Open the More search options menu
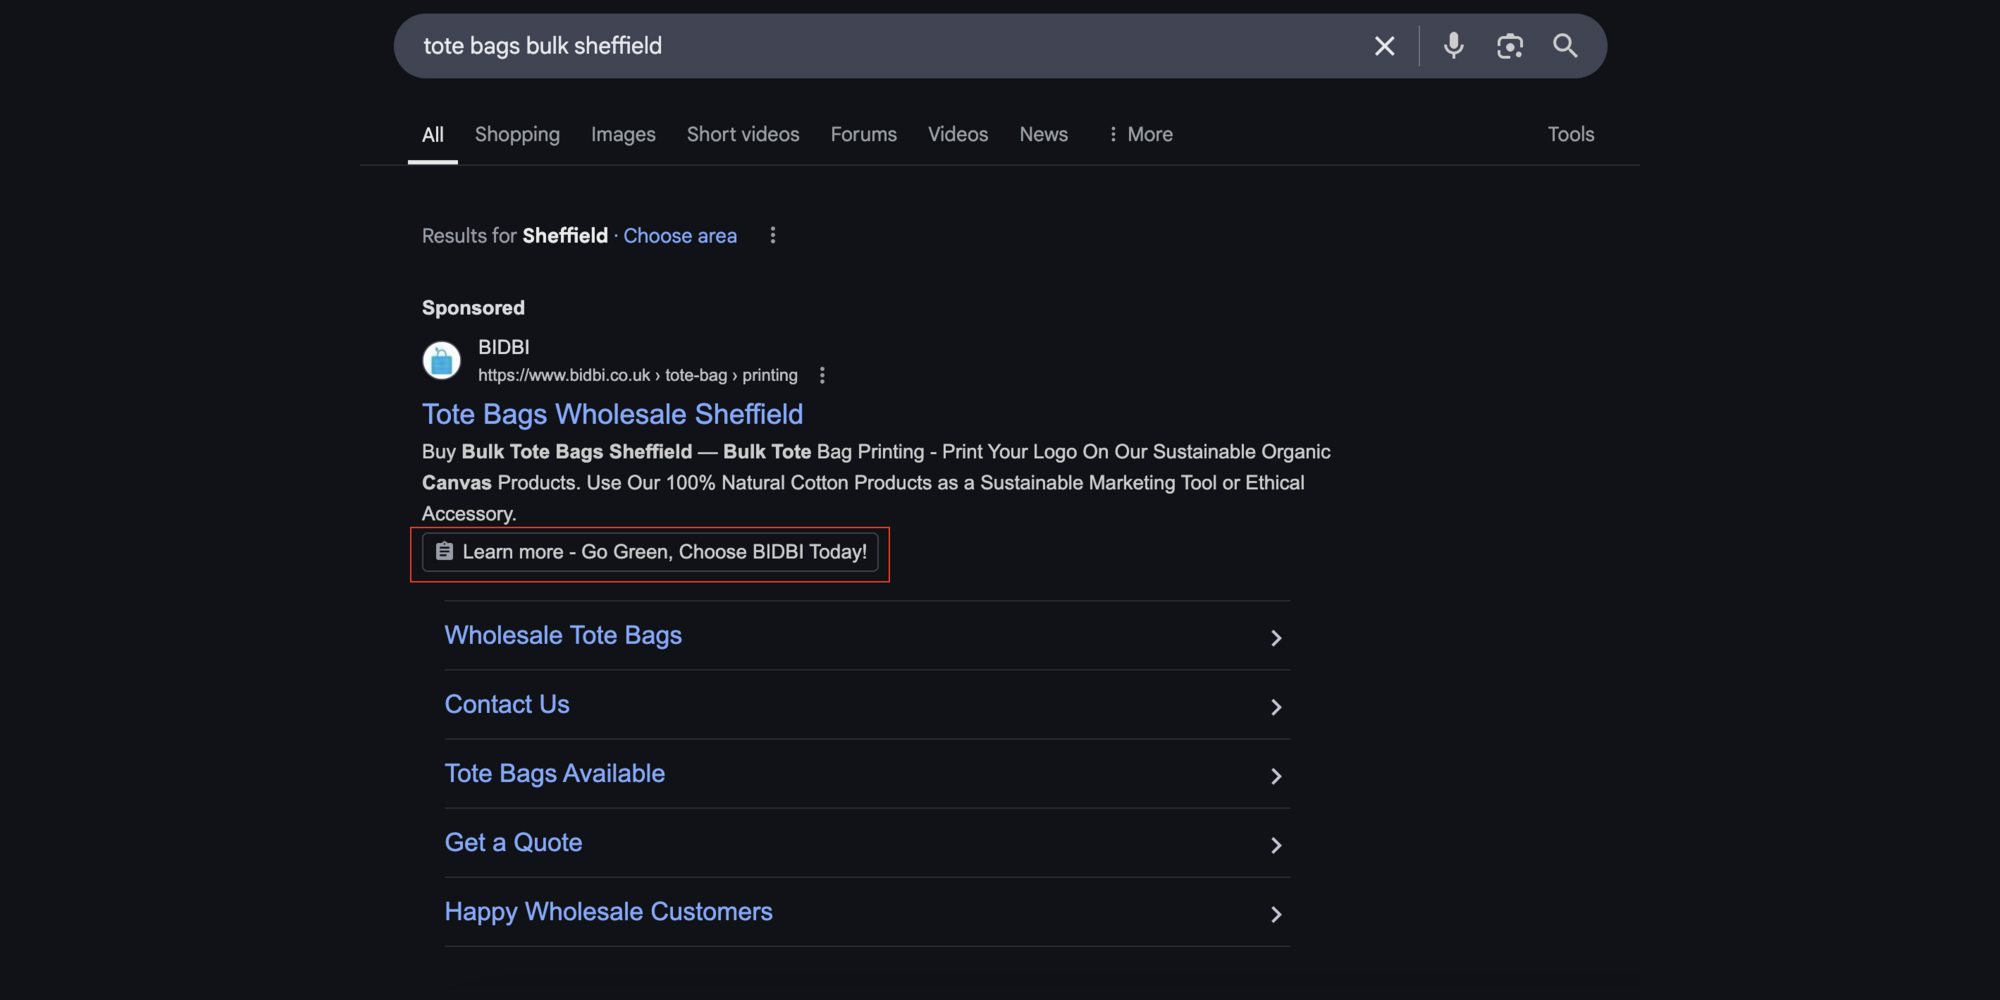Image resolution: width=2000 pixels, height=1000 pixels. click(x=1140, y=134)
